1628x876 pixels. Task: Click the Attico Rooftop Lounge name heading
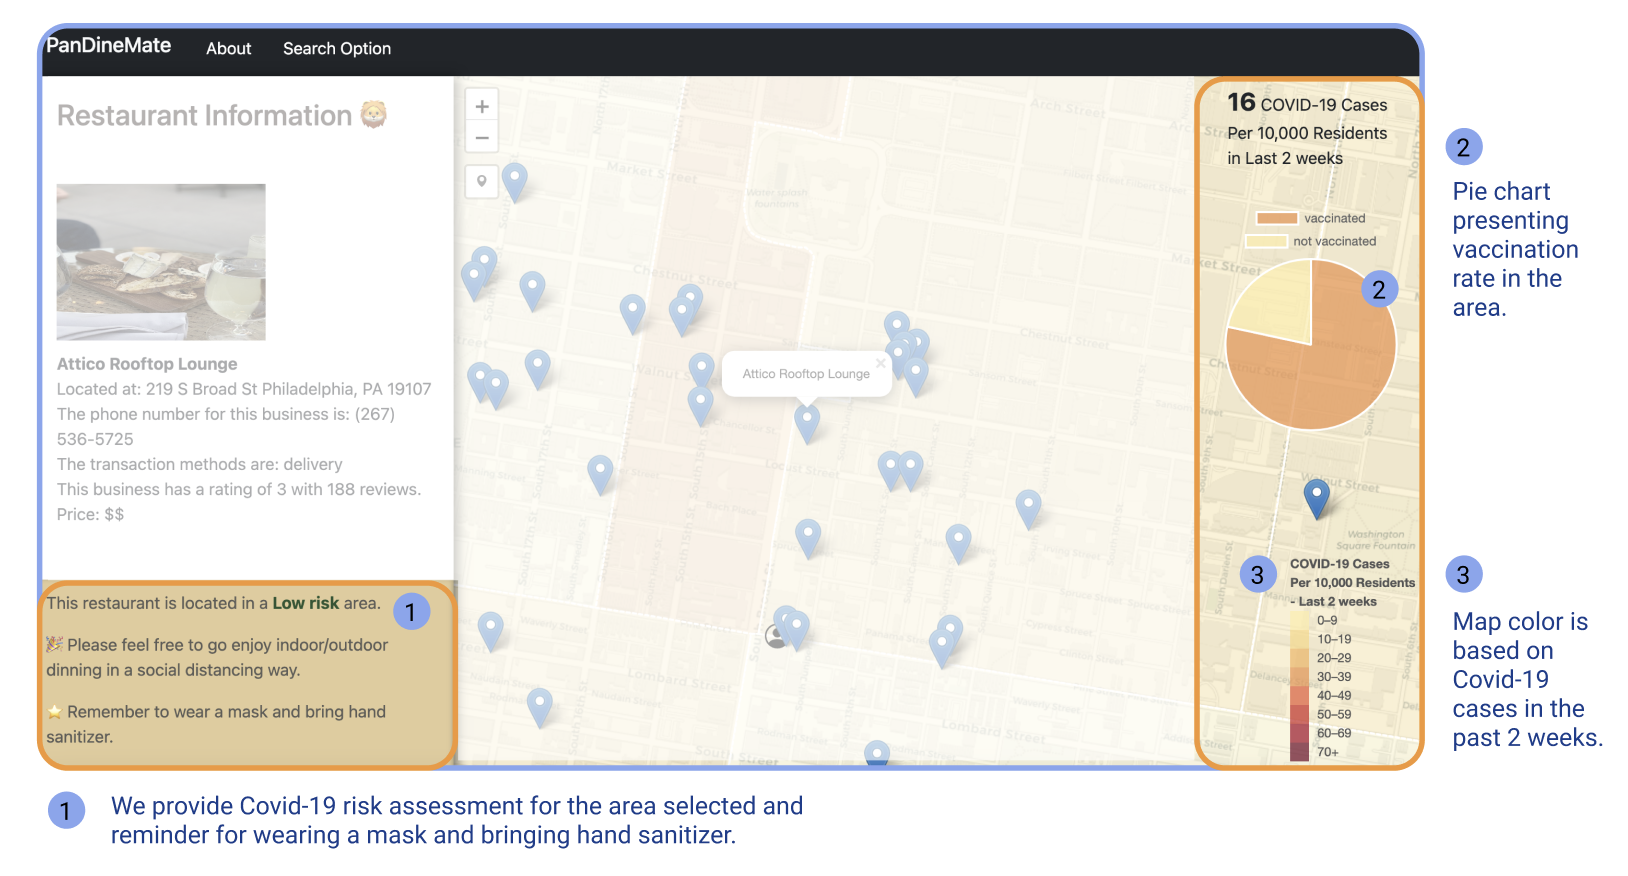147,364
